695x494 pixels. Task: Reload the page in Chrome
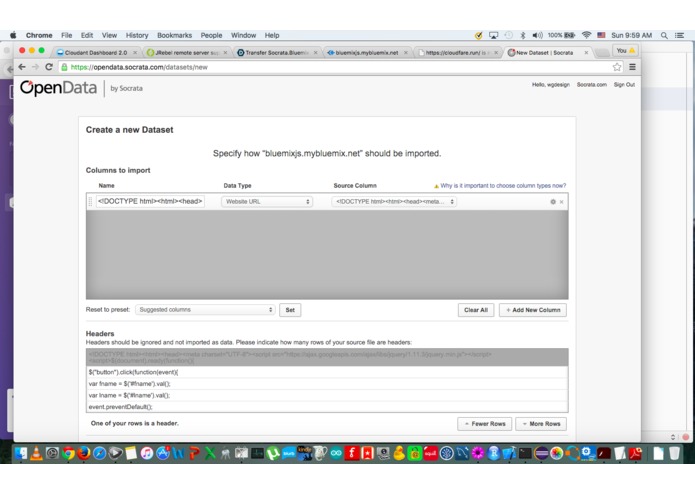[x=49, y=67]
